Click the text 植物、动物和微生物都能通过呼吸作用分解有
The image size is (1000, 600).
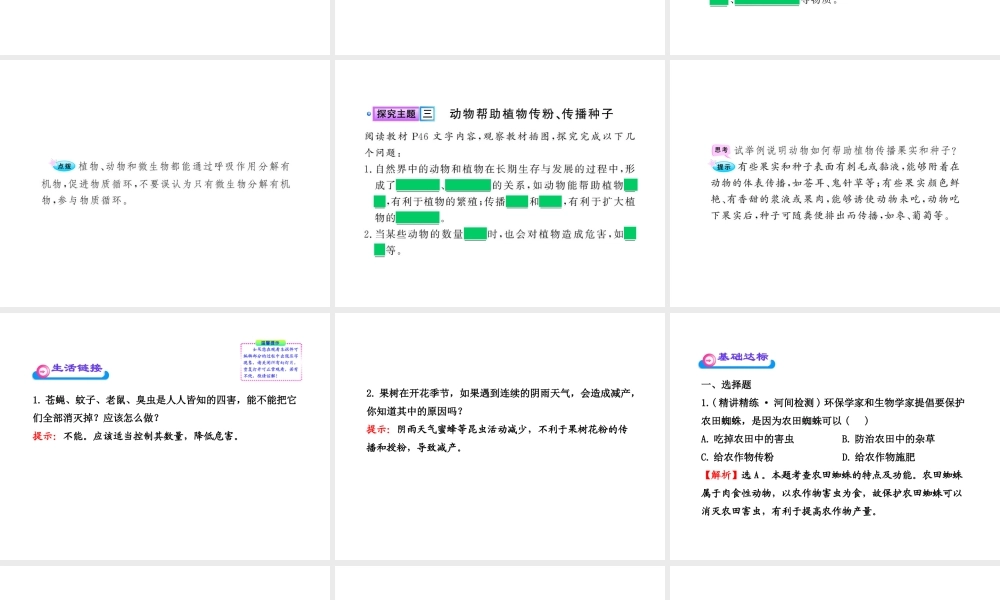tap(184, 166)
